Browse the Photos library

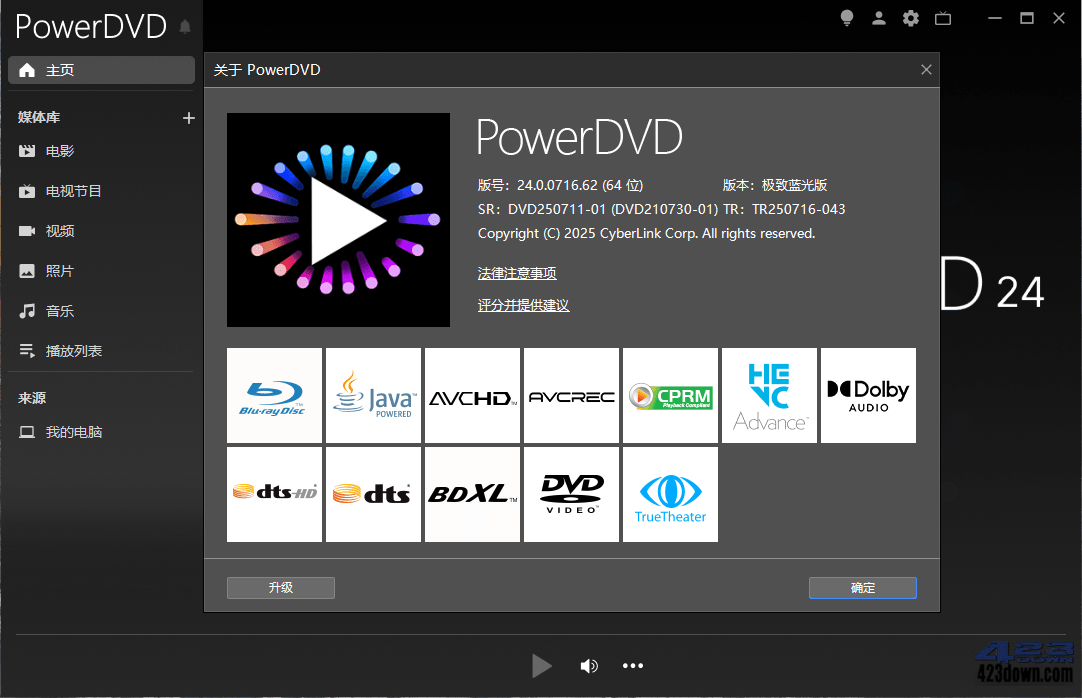coord(58,270)
